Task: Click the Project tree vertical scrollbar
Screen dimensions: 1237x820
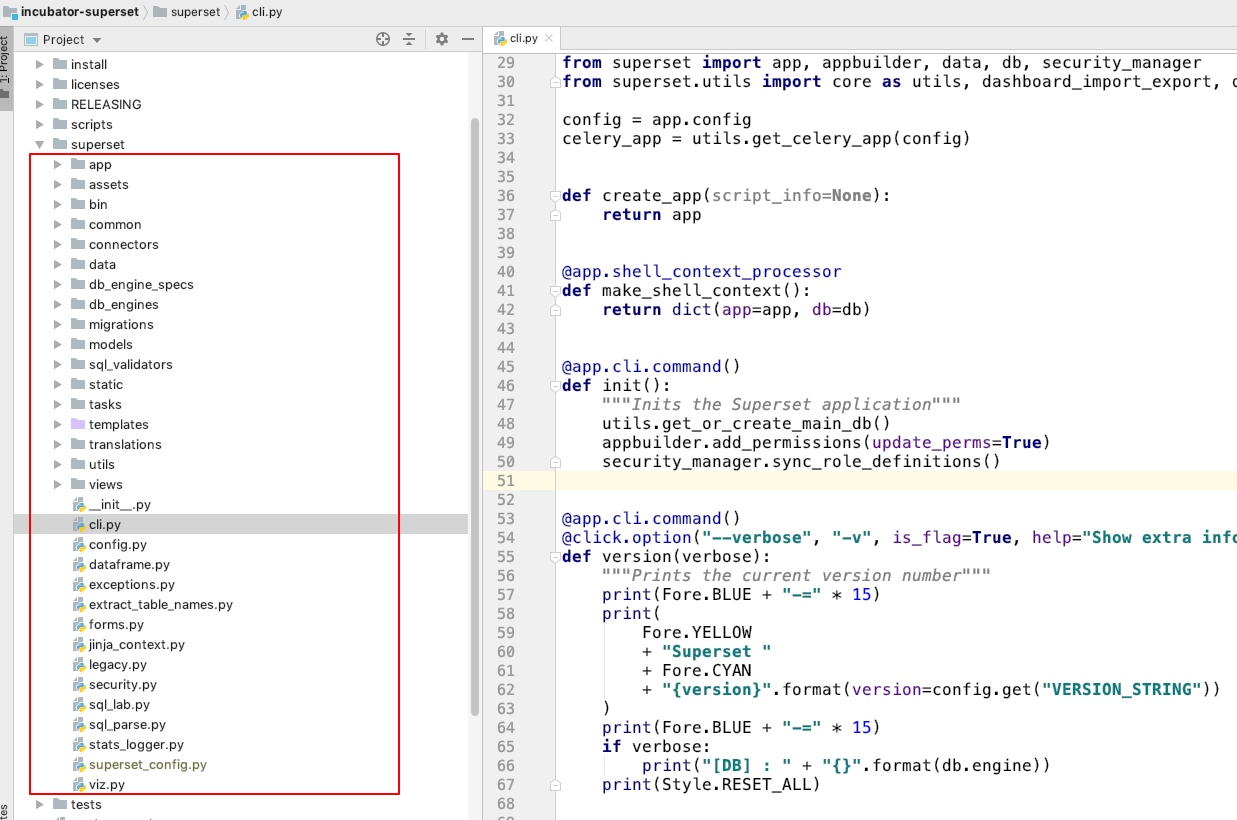Action: (x=475, y=415)
